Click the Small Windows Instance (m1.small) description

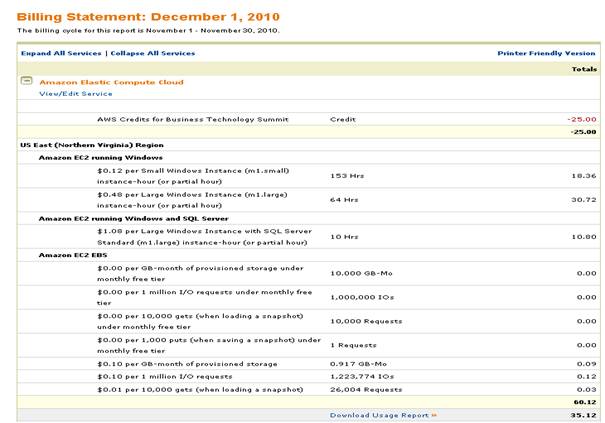193,176
